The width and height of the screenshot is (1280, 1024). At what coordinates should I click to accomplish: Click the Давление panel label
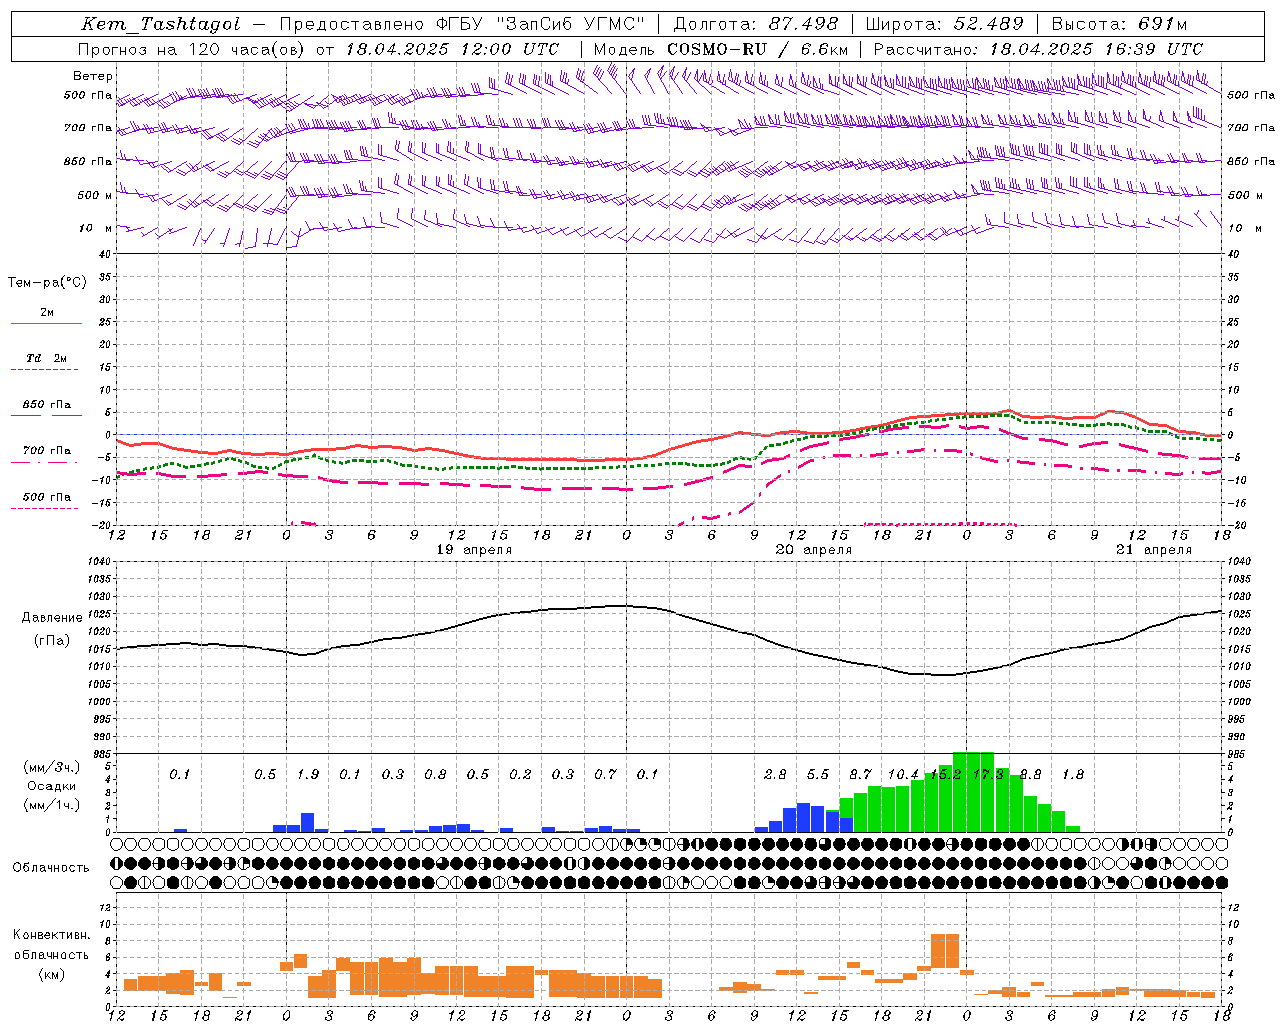click(x=52, y=618)
